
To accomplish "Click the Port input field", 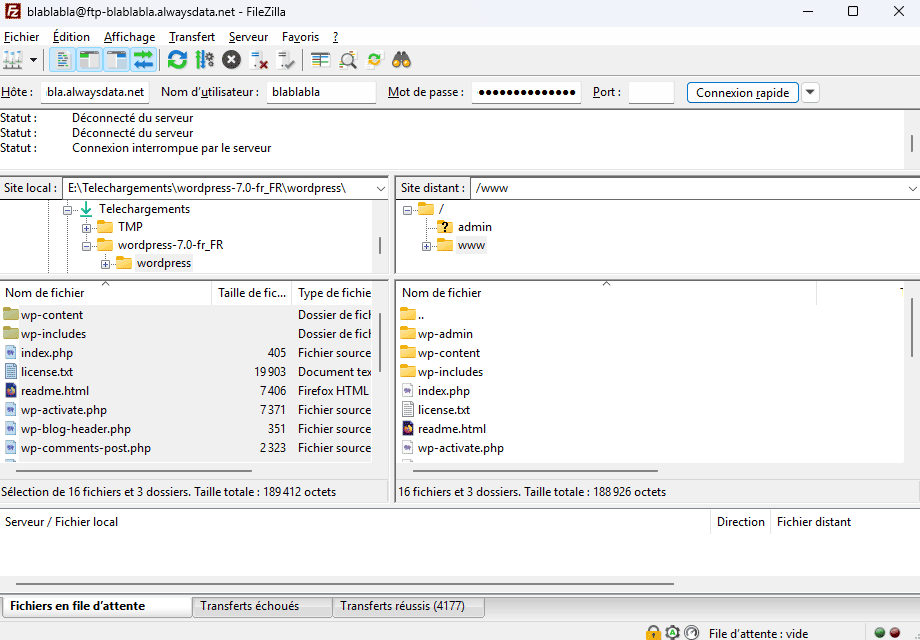I will click(x=651, y=92).
